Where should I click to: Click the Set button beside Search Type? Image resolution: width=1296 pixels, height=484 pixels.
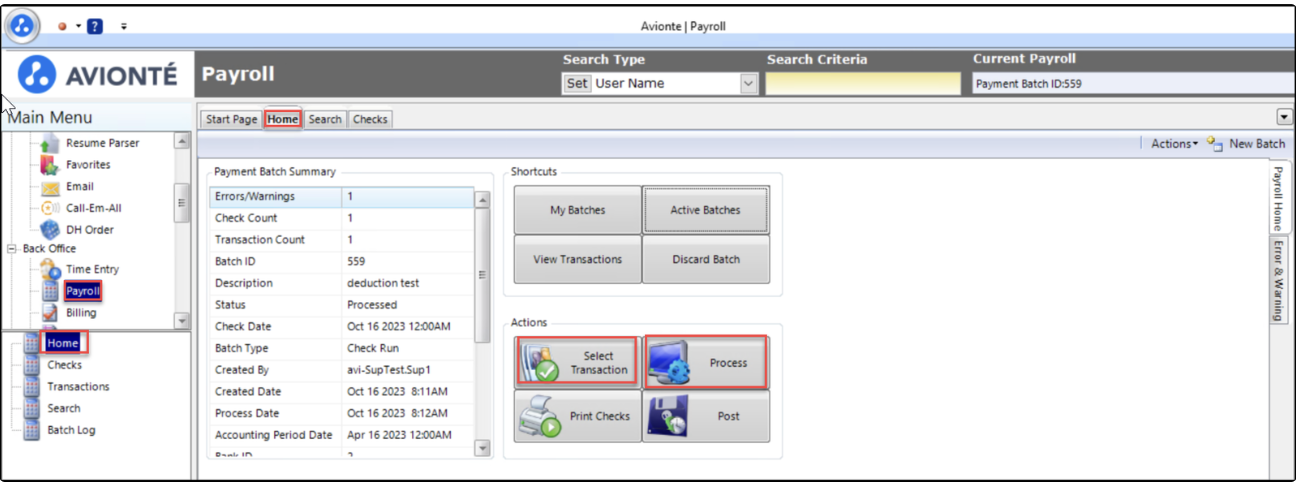(577, 84)
